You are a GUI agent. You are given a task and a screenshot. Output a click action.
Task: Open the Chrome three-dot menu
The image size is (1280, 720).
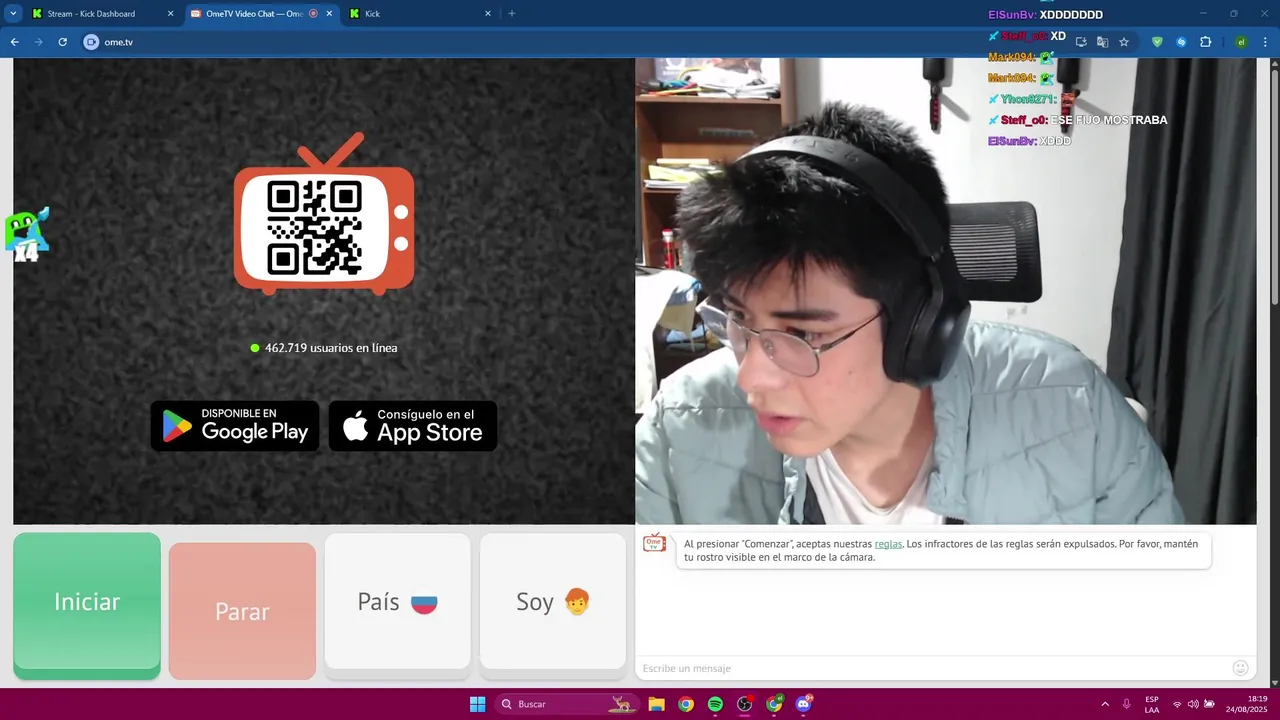tap(1266, 42)
